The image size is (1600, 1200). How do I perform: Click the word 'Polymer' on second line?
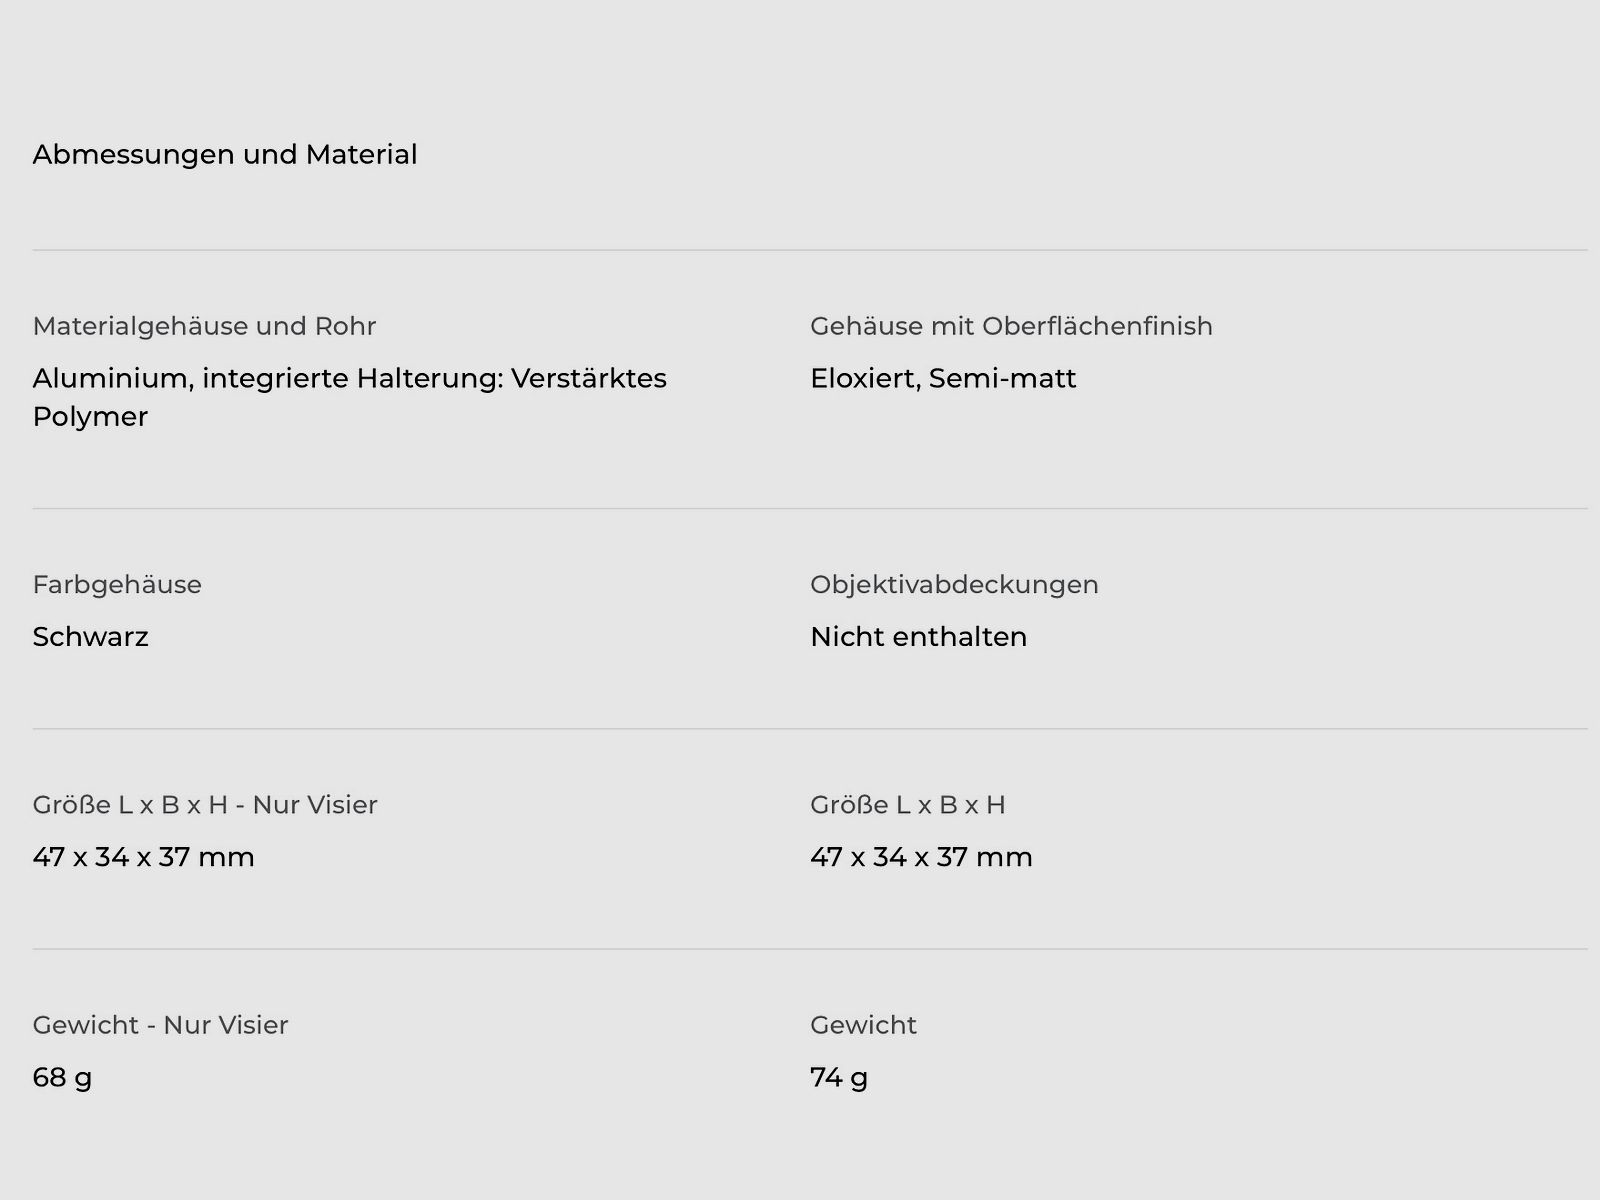90,417
